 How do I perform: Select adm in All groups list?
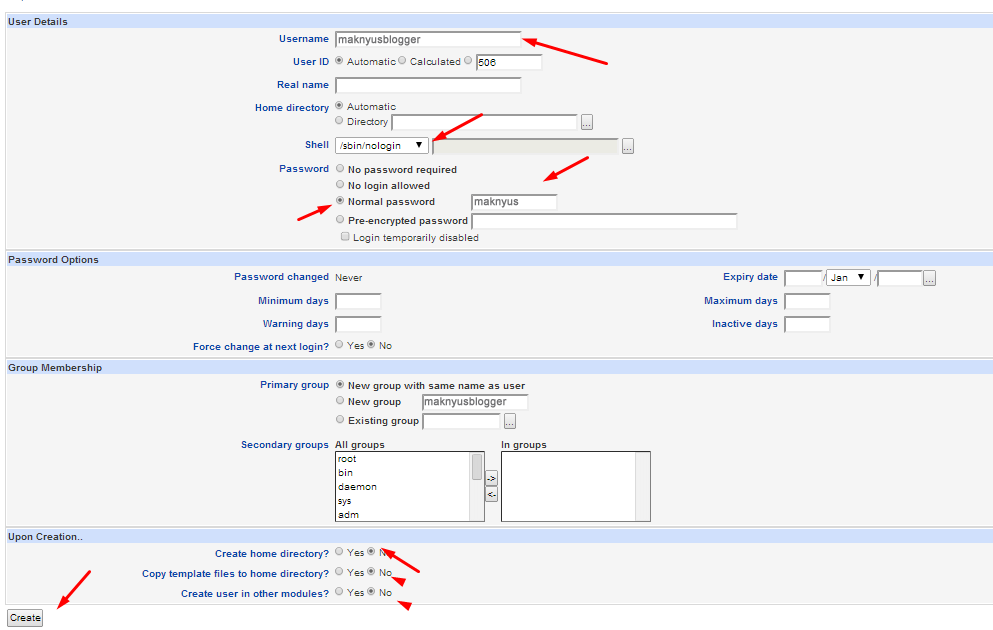(x=403, y=515)
